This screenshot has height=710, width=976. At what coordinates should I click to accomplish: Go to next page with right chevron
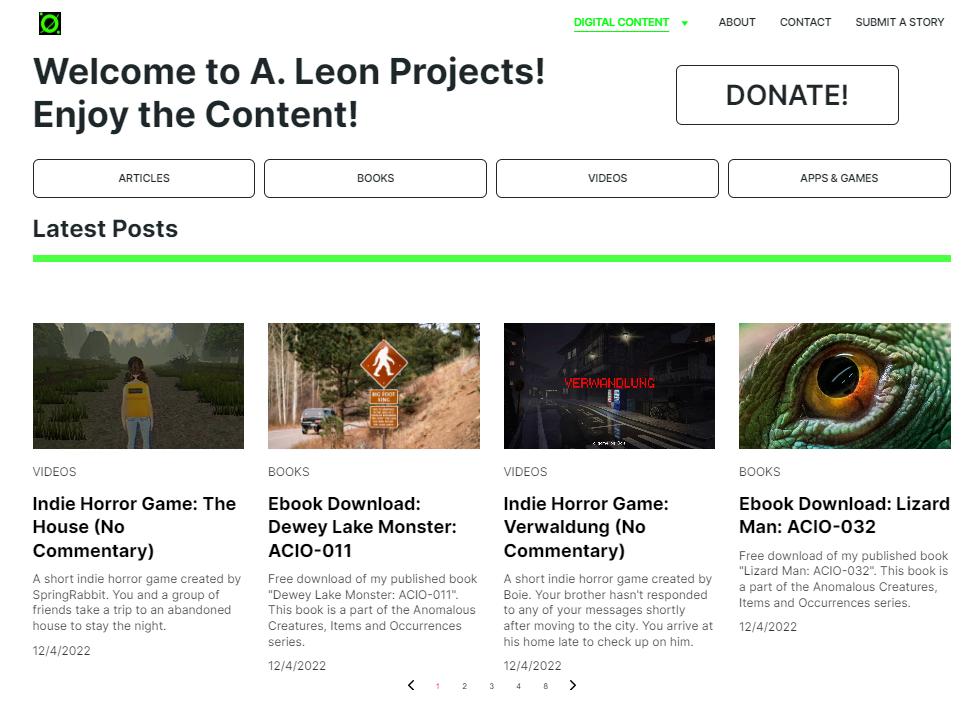pos(573,685)
